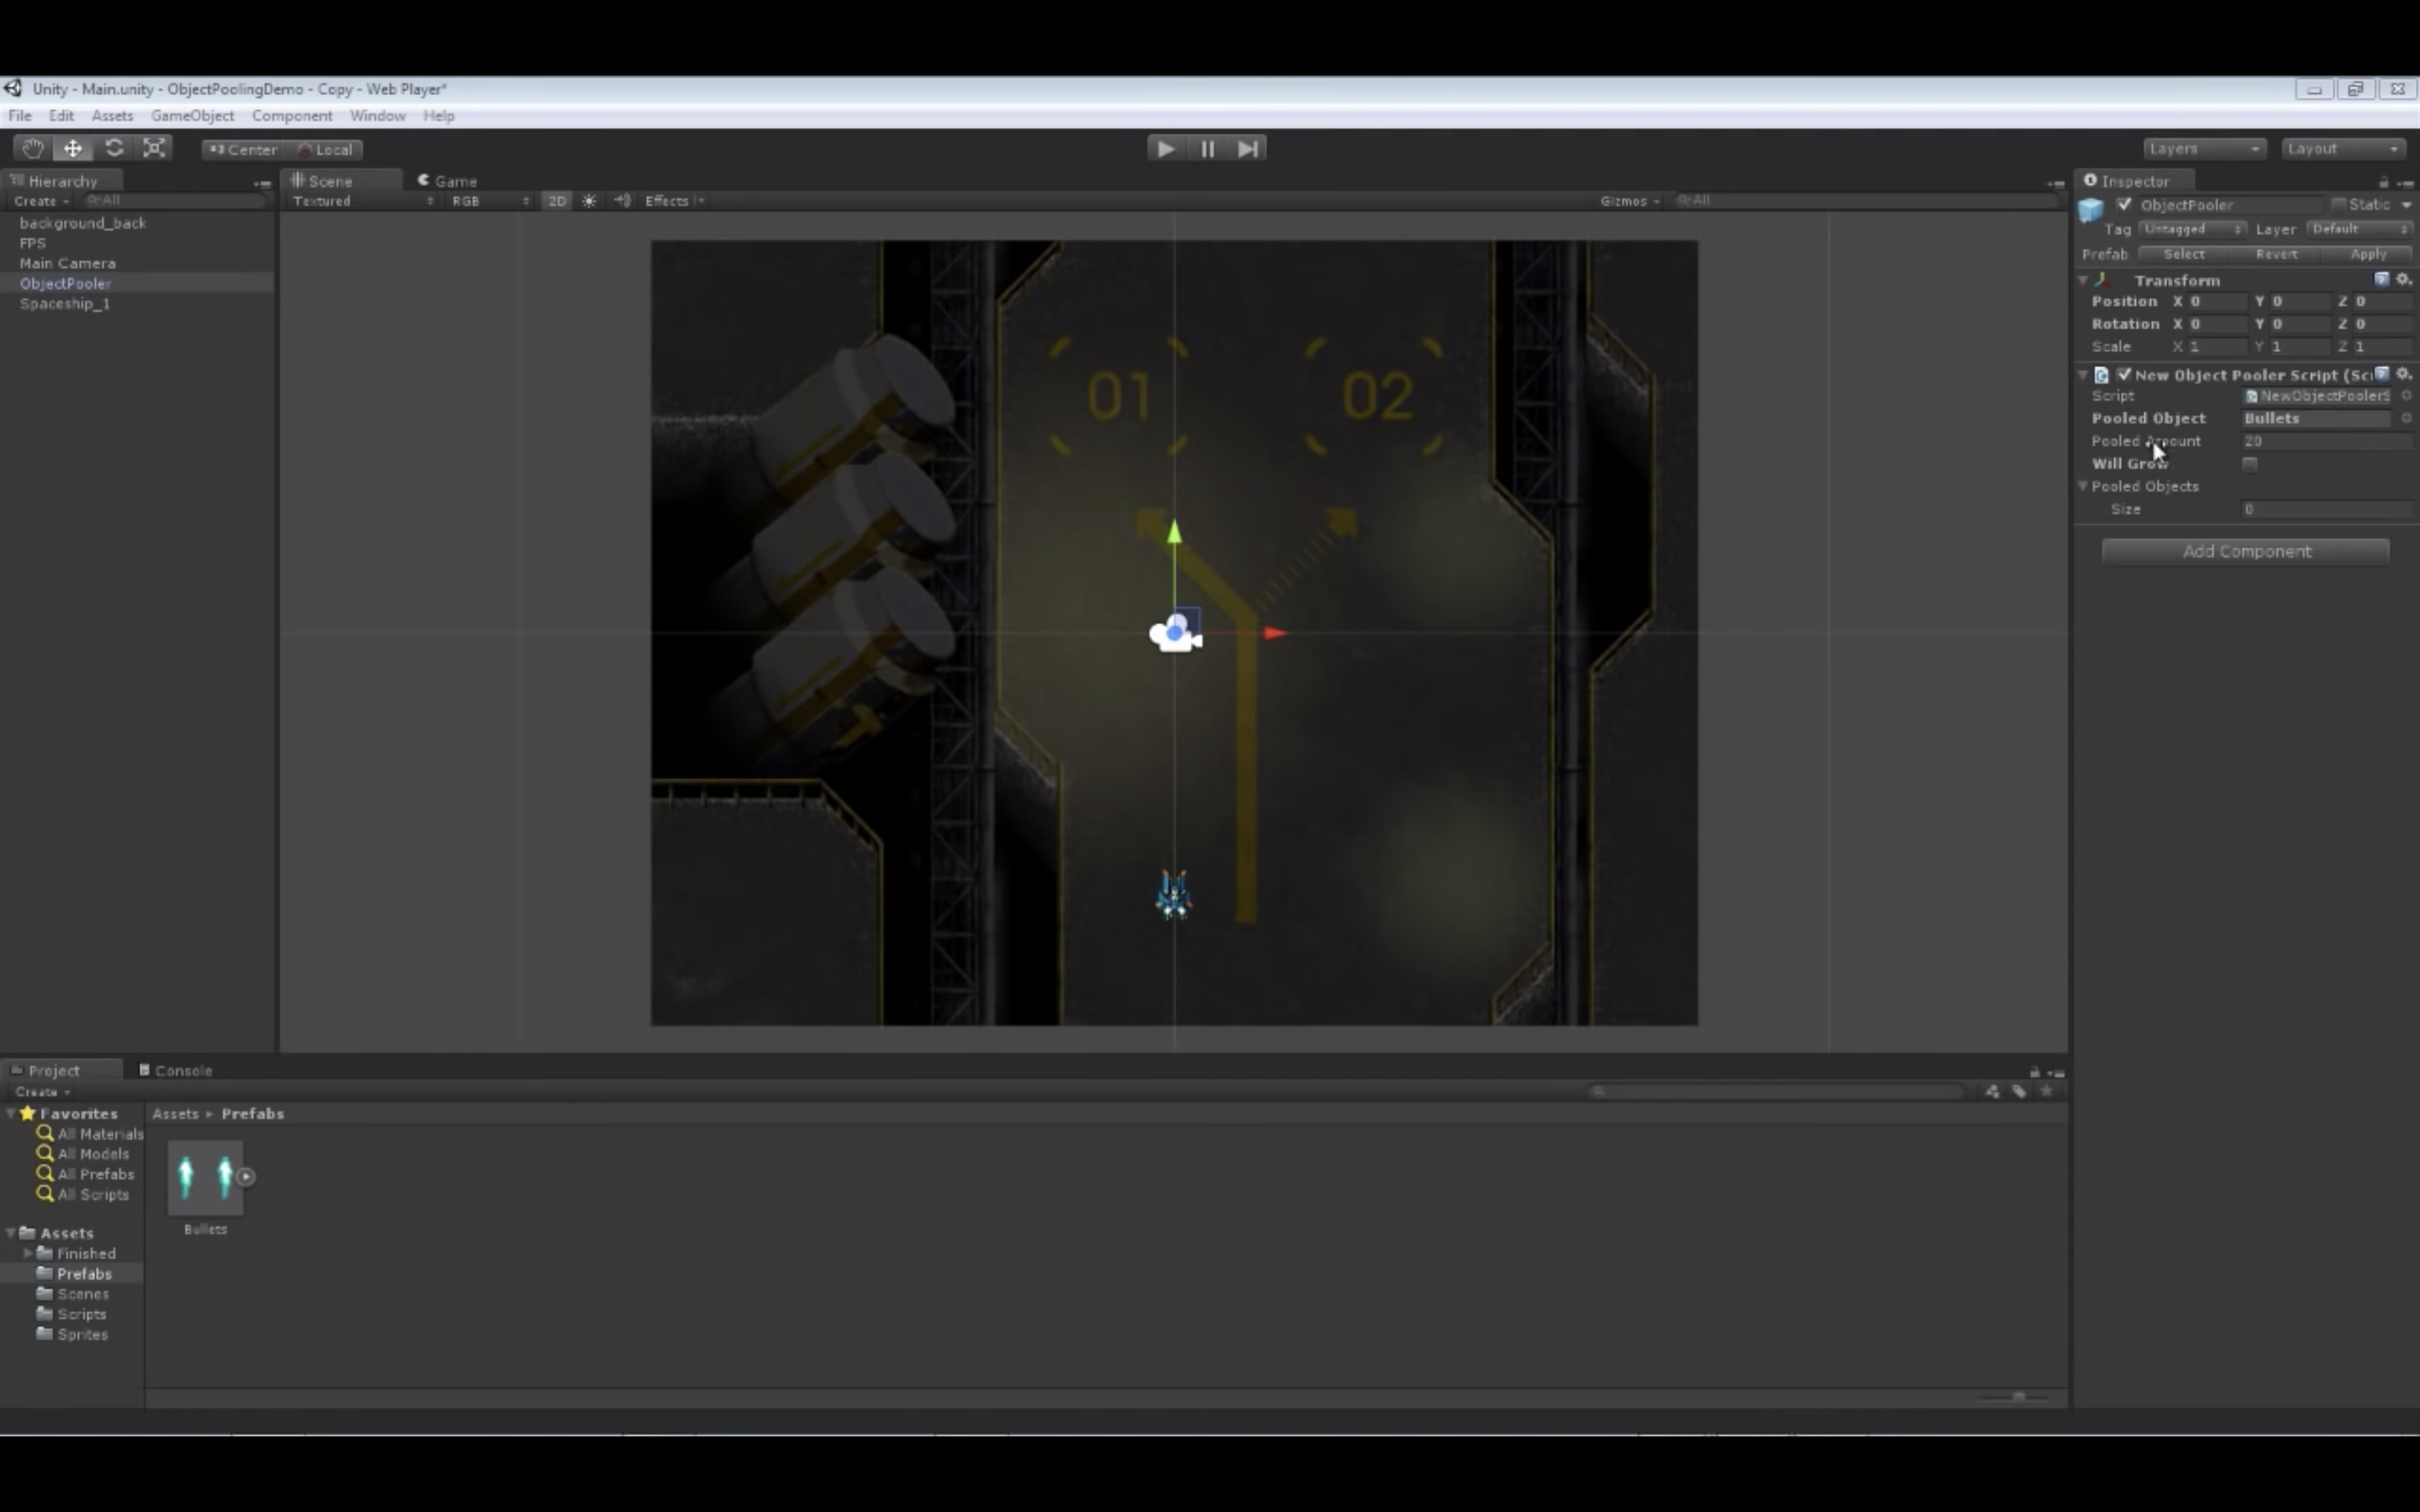Expand the New Object Pooler Script

pos(2084,373)
